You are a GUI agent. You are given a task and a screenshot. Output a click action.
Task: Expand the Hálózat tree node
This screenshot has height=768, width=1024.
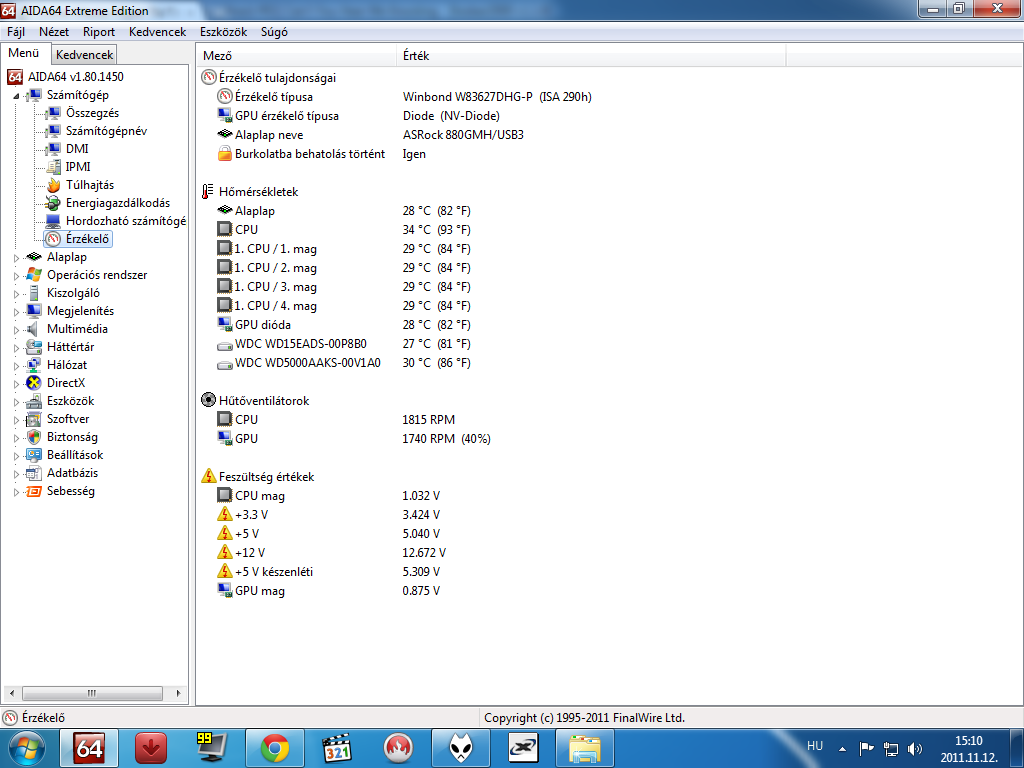[16, 366]
